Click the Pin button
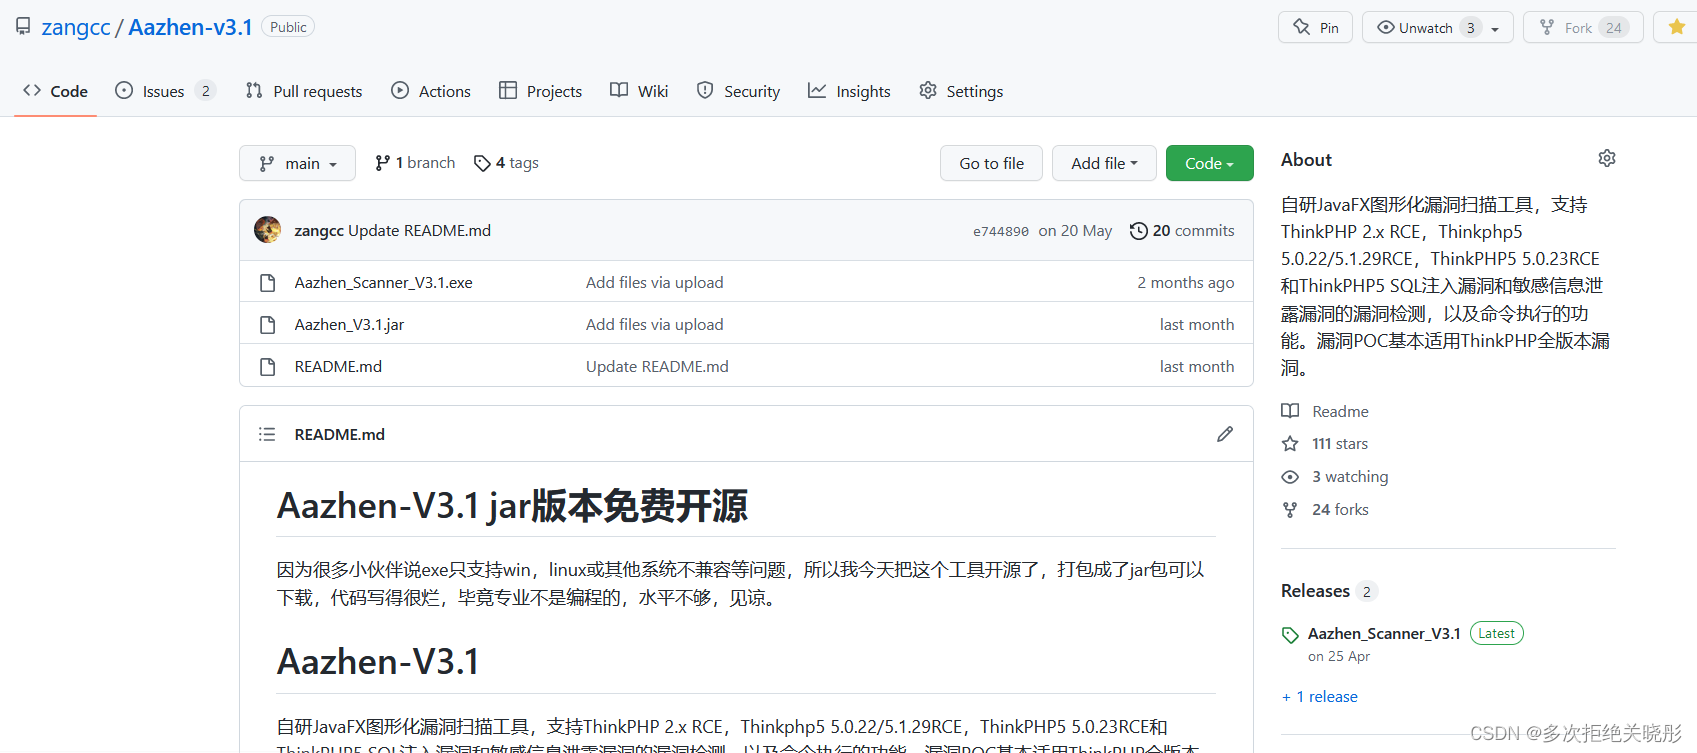The width and height of the screenshot is (1697, 753). [1315, 27]
